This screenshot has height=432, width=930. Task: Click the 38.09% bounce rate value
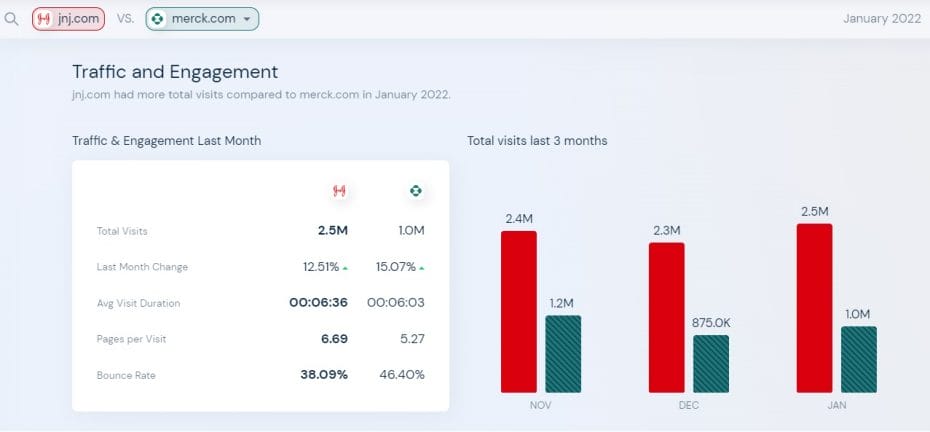click(x=324, y=375)
